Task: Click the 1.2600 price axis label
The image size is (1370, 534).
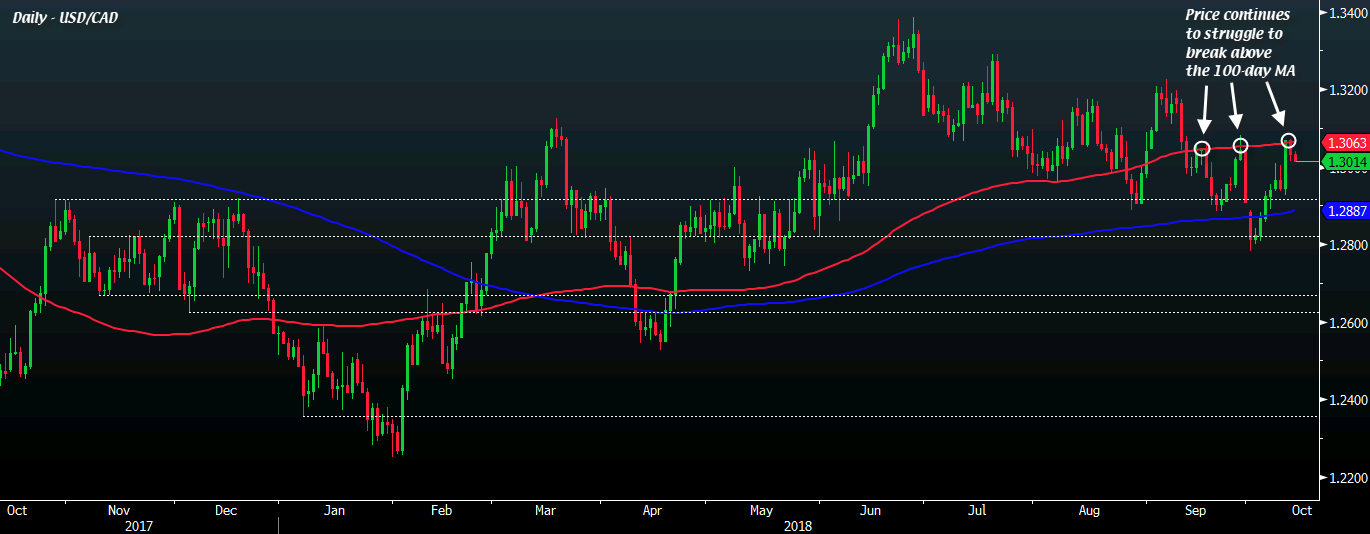Action: pos(1346,323)
